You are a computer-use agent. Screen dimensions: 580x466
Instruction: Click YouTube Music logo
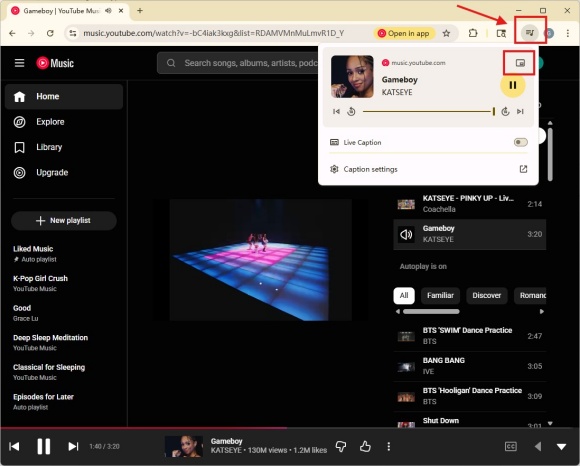tap(55, 63)
